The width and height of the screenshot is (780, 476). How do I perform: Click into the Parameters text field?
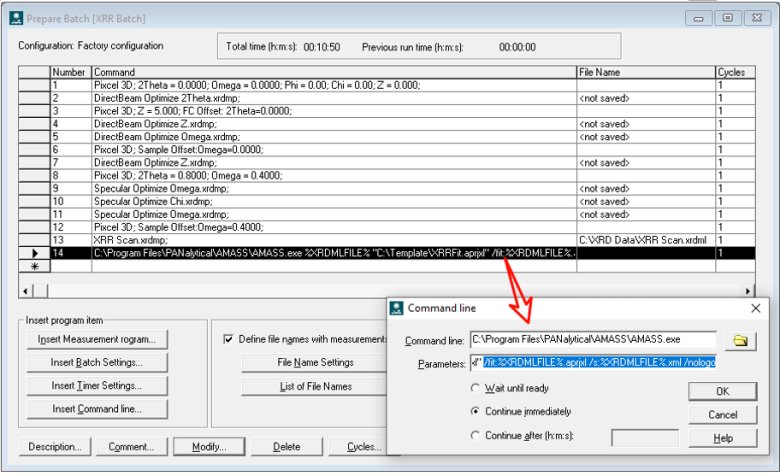click(x=594, y=364)
